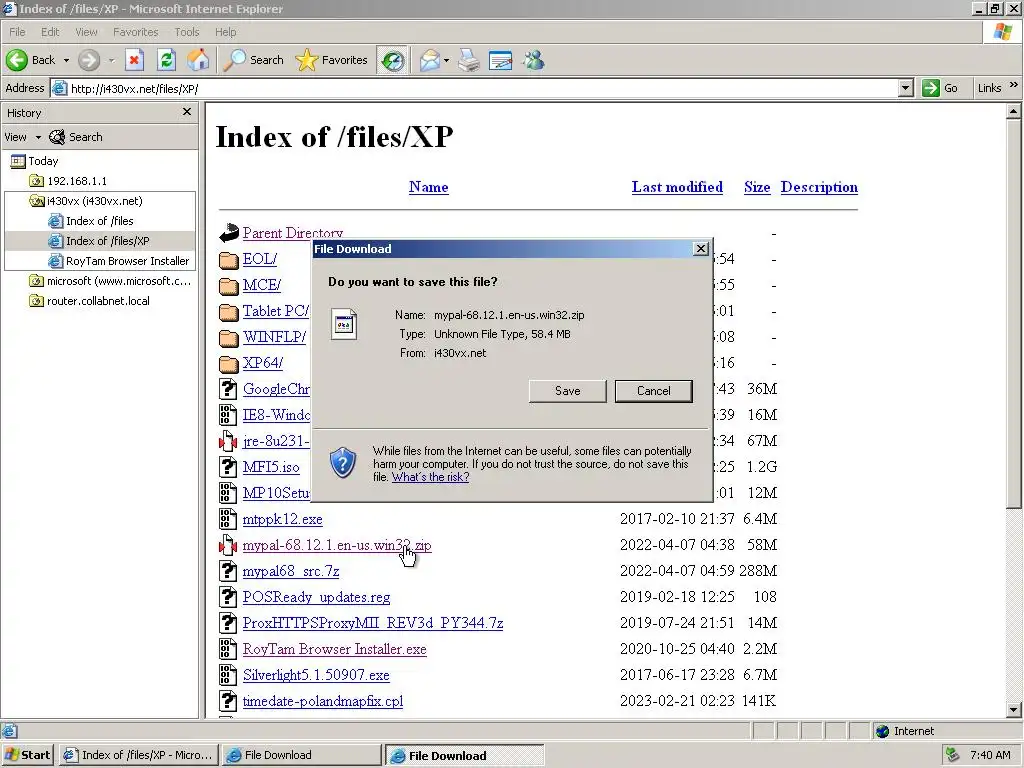Click the Forward navigation arrow icon
The image size is (1024, 768).
tap(89, 60)
